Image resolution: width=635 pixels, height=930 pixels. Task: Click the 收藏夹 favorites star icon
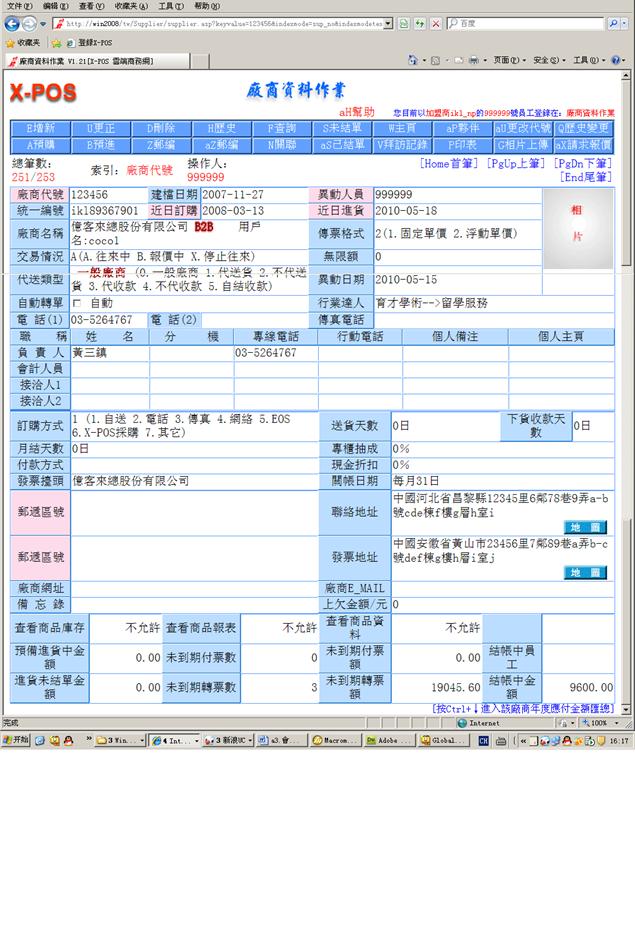(10, 43)
